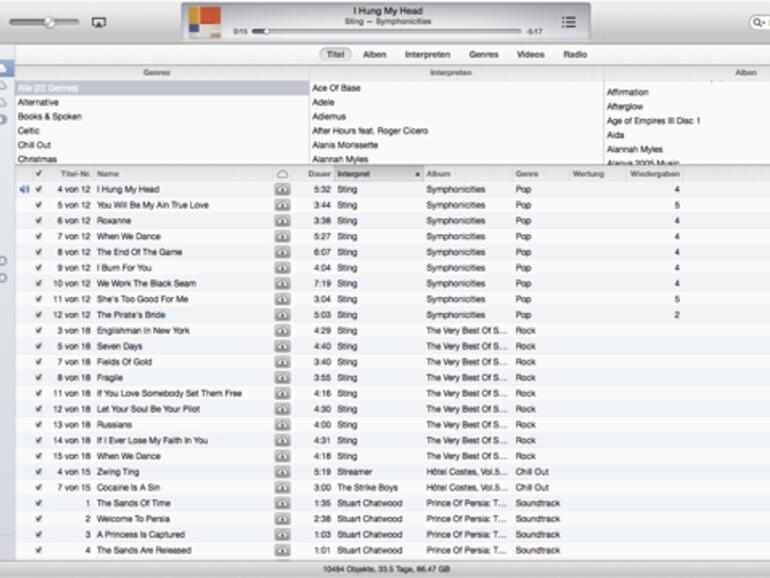
Task: Toggle the checkbox for Russians
Action: pos(39,425)
